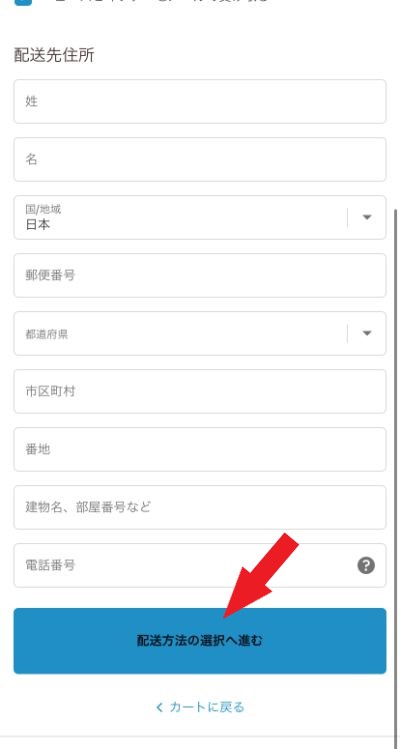
Task: Click the cut-off label next to top checkbox
Action: [x=160, y=1]
